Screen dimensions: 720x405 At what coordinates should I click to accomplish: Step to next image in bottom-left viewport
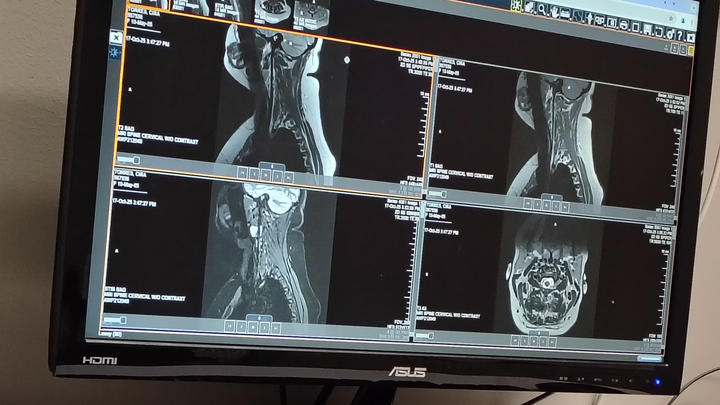(264, 328)
